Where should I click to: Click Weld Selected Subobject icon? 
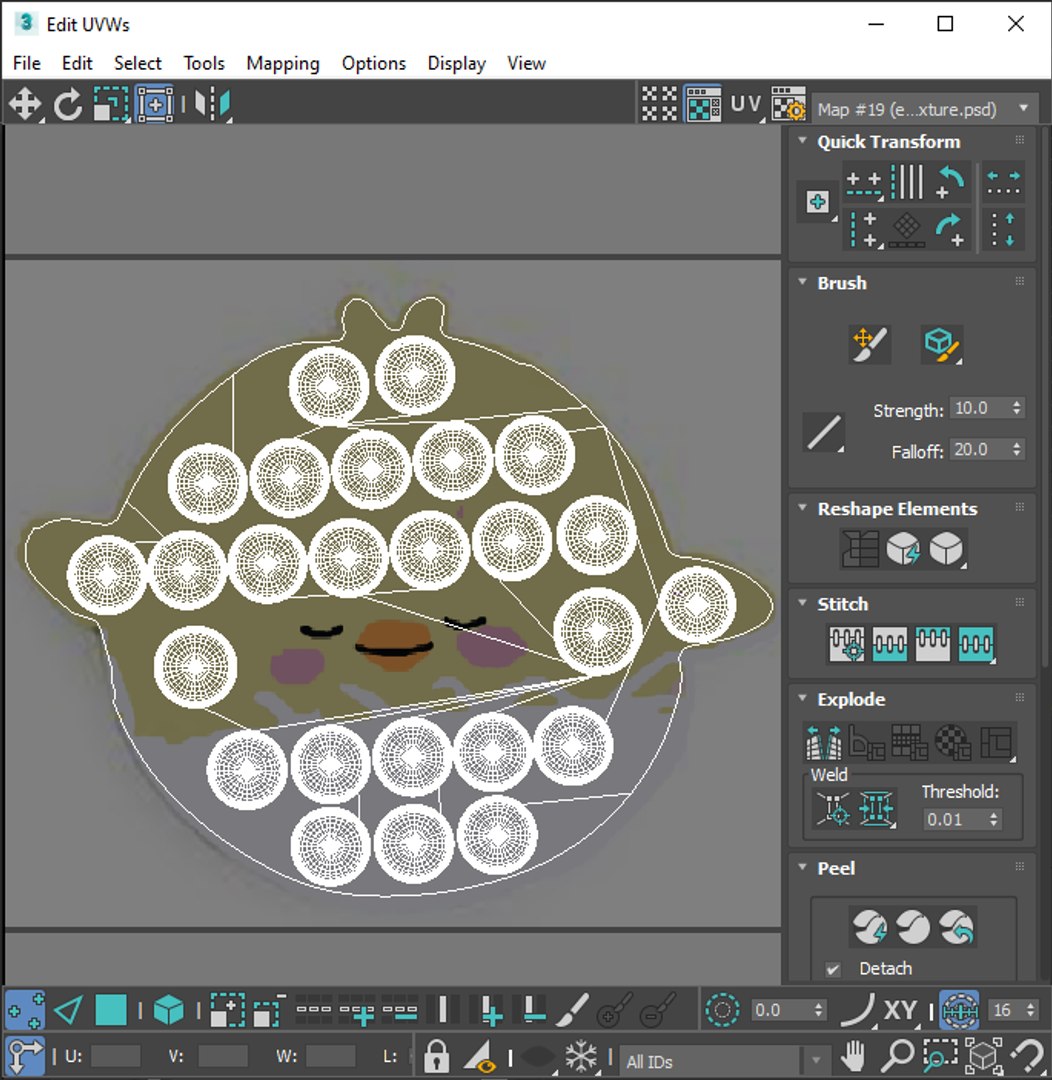click(x=876, y=808)
